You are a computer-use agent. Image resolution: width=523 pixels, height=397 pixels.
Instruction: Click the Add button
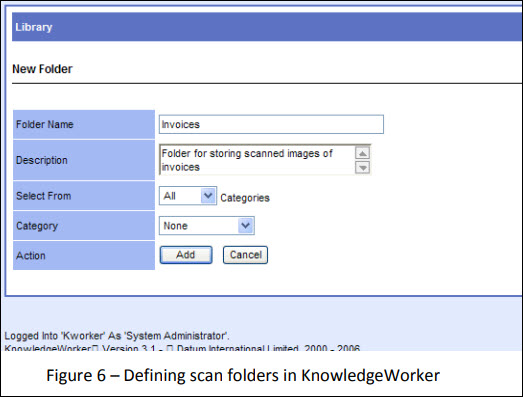click(186, 255)
